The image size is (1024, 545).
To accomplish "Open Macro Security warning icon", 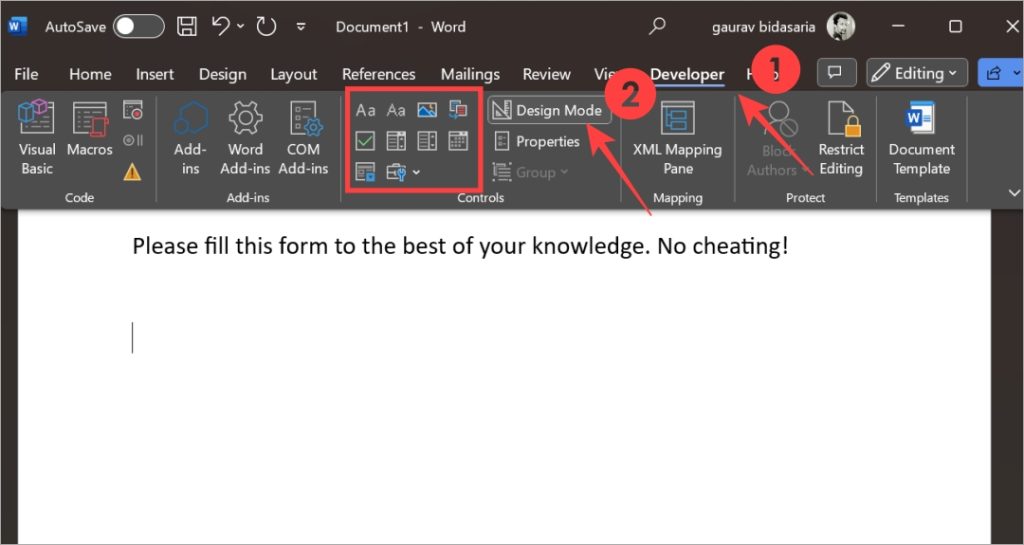I will click(133, 172).
